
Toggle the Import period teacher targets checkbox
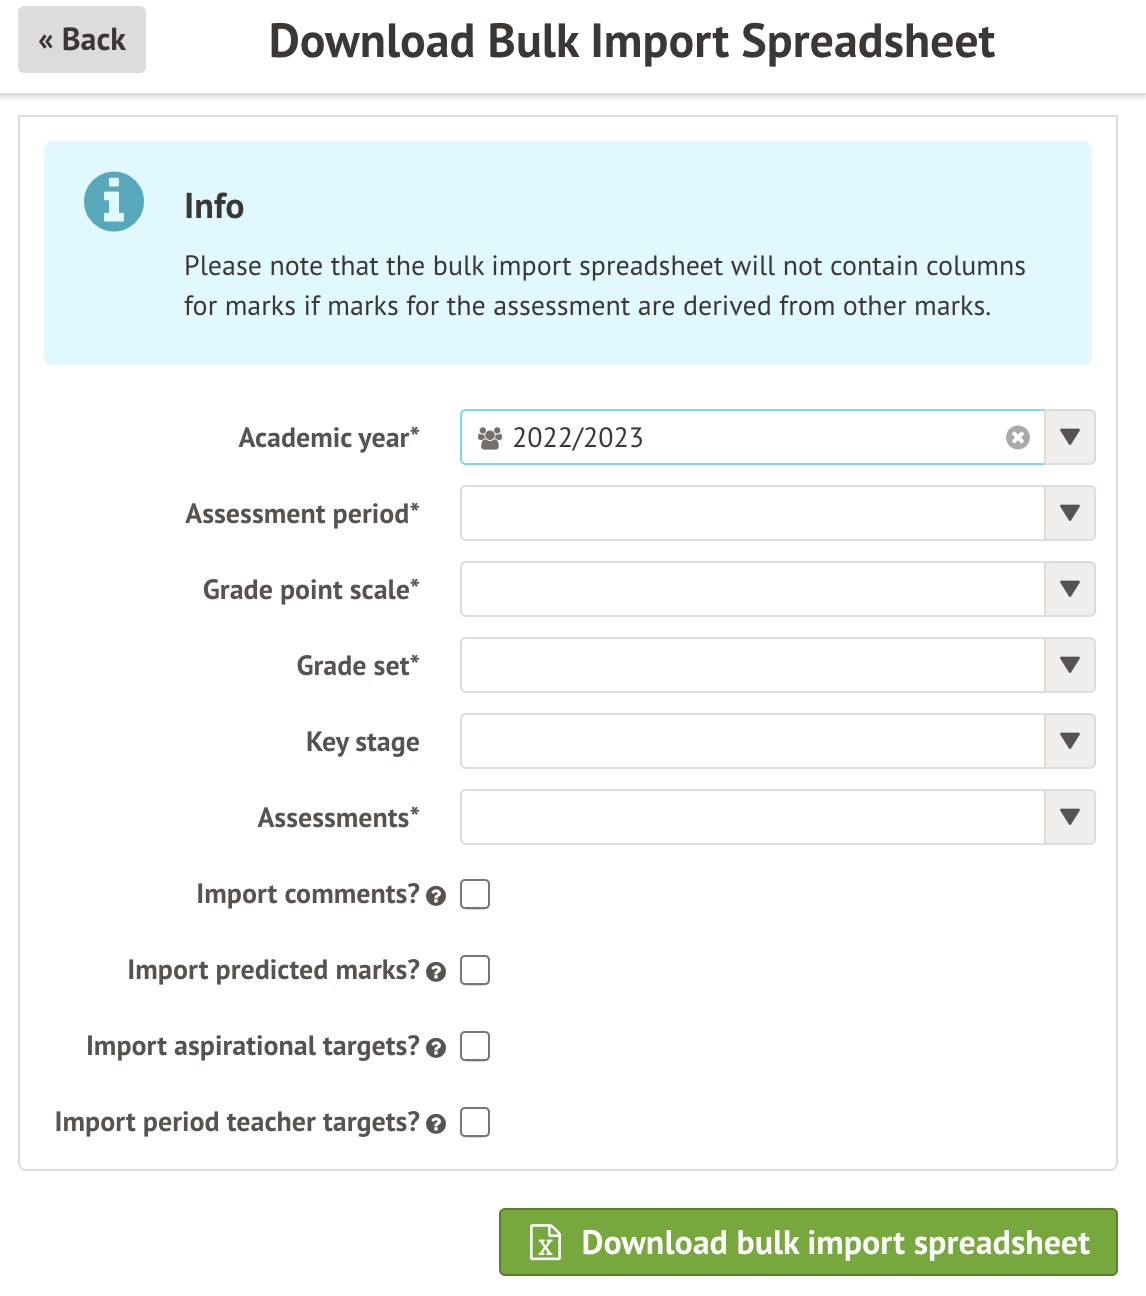coord(475,1122)
